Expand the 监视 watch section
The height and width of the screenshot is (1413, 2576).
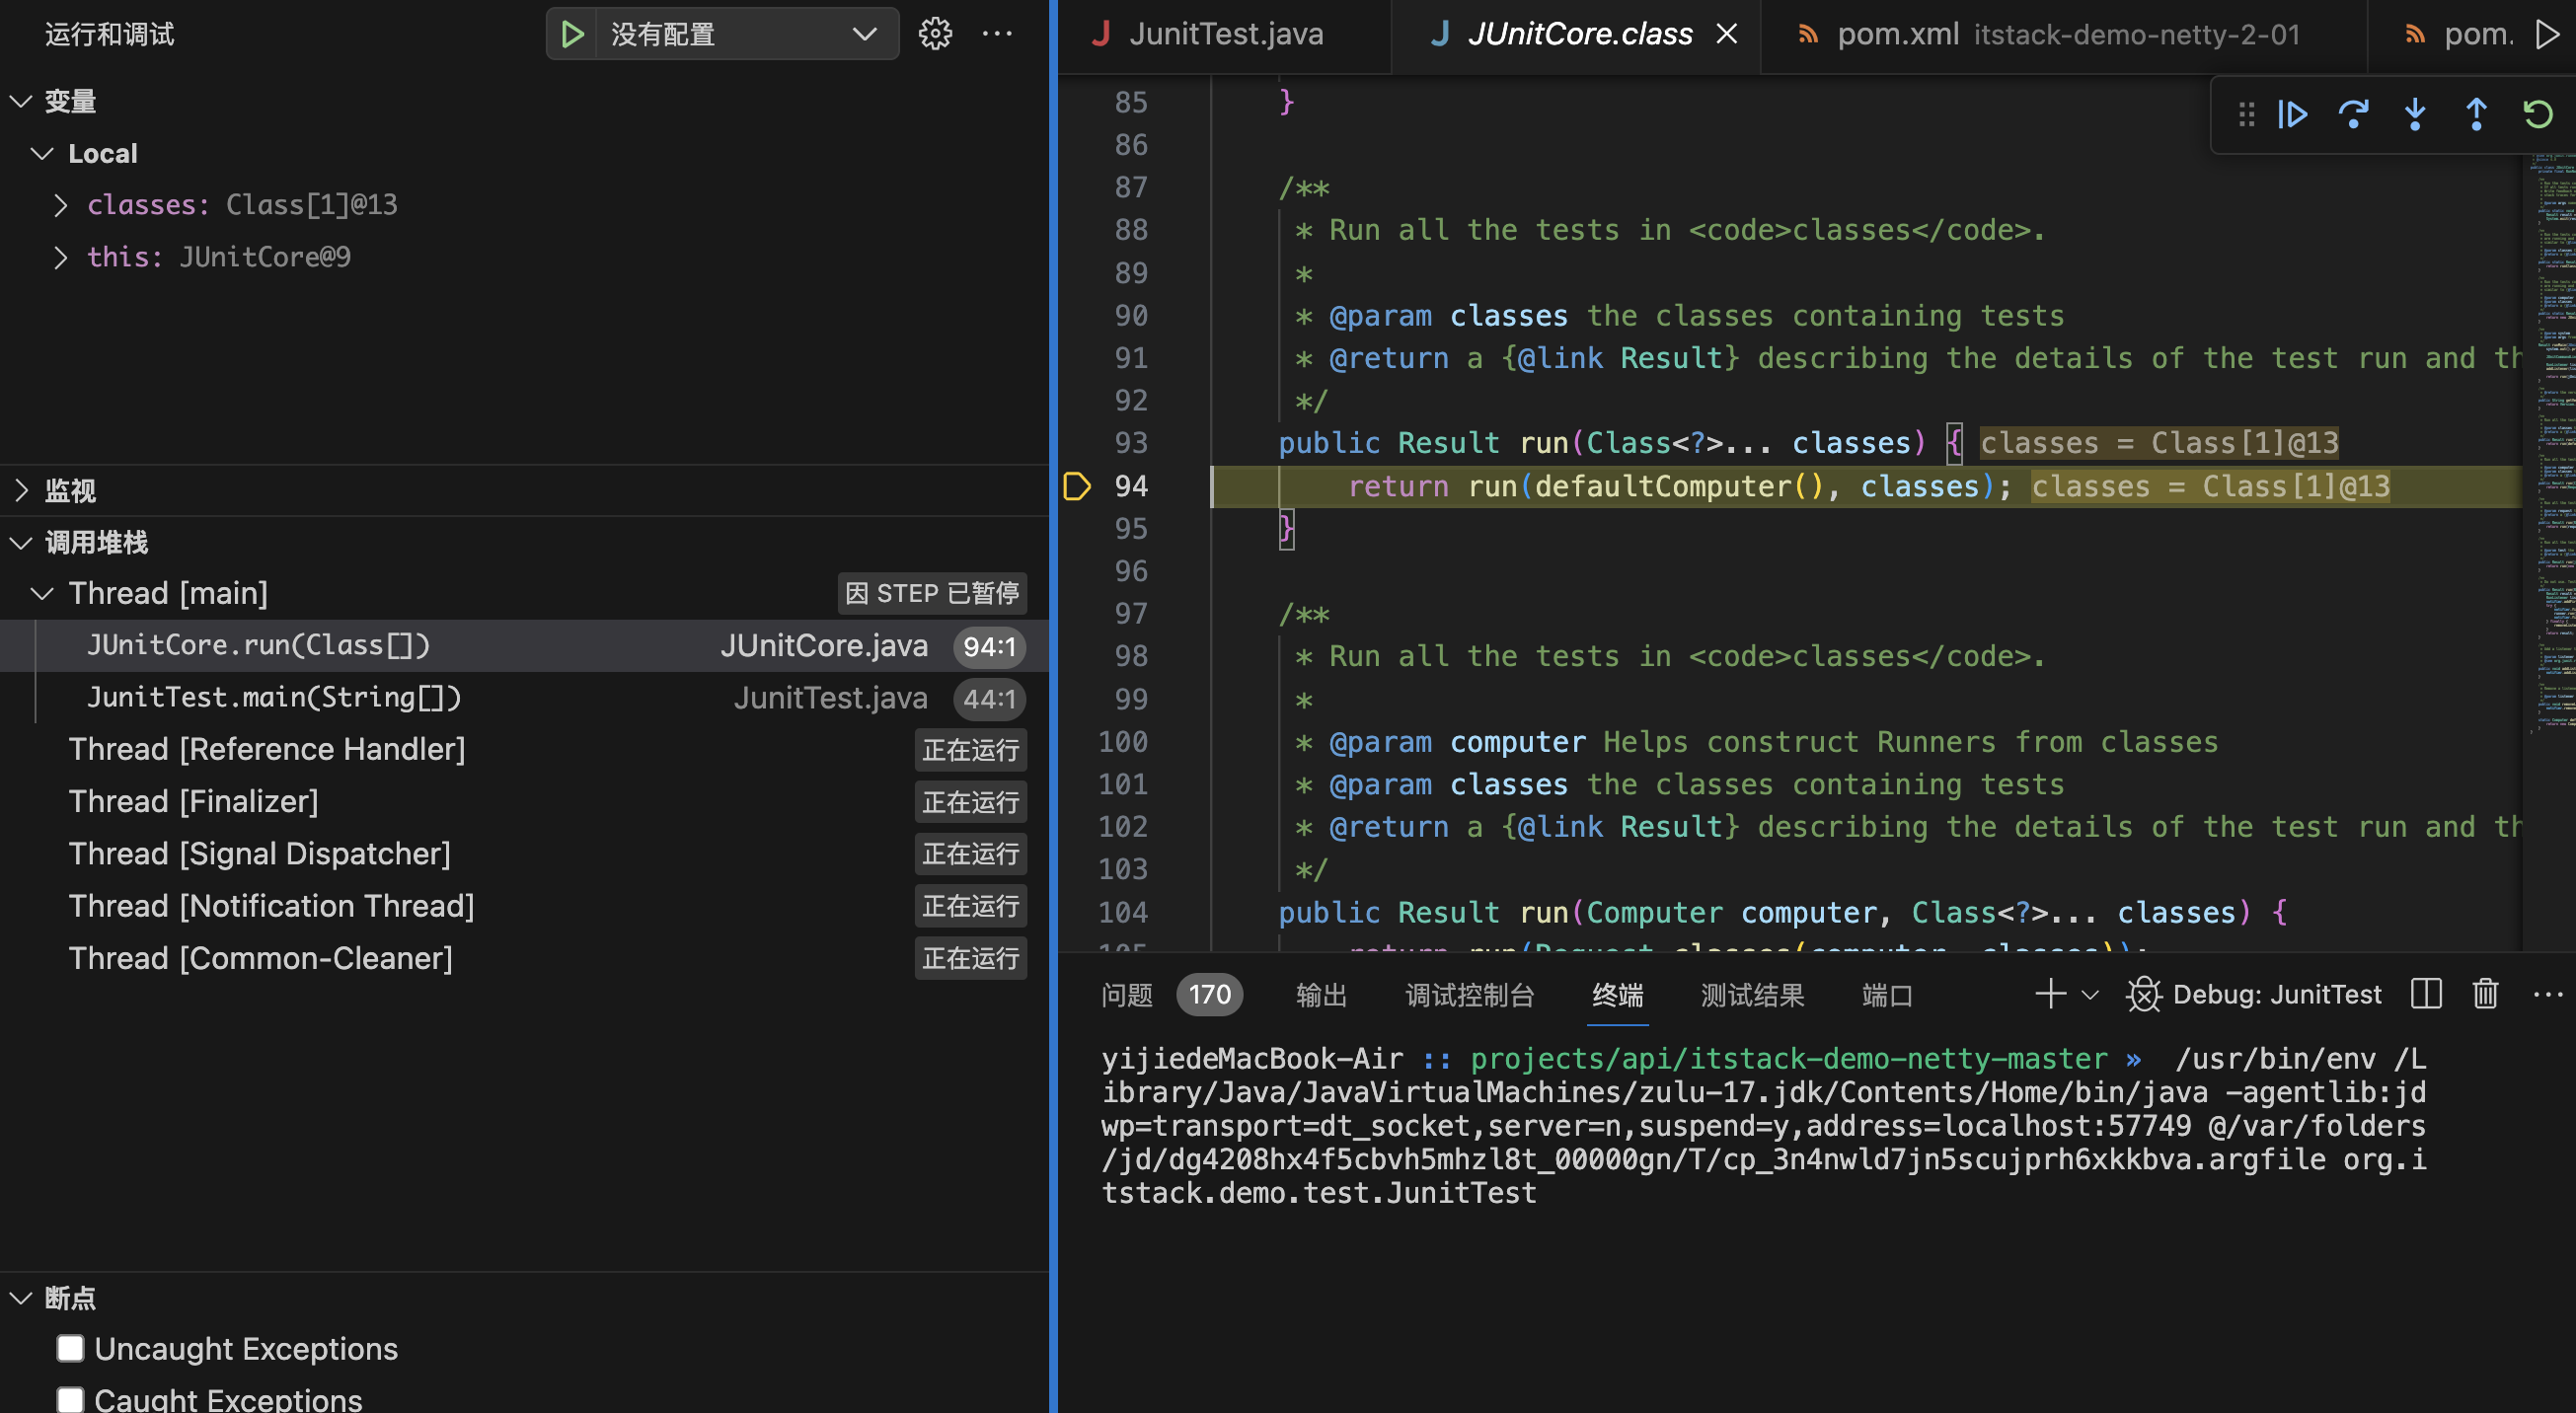point(21,490)
